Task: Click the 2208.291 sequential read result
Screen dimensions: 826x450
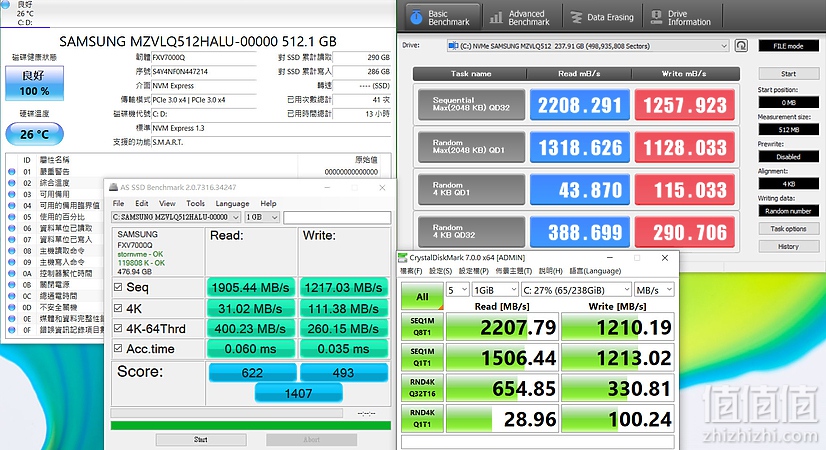Action: click(579, 105)
